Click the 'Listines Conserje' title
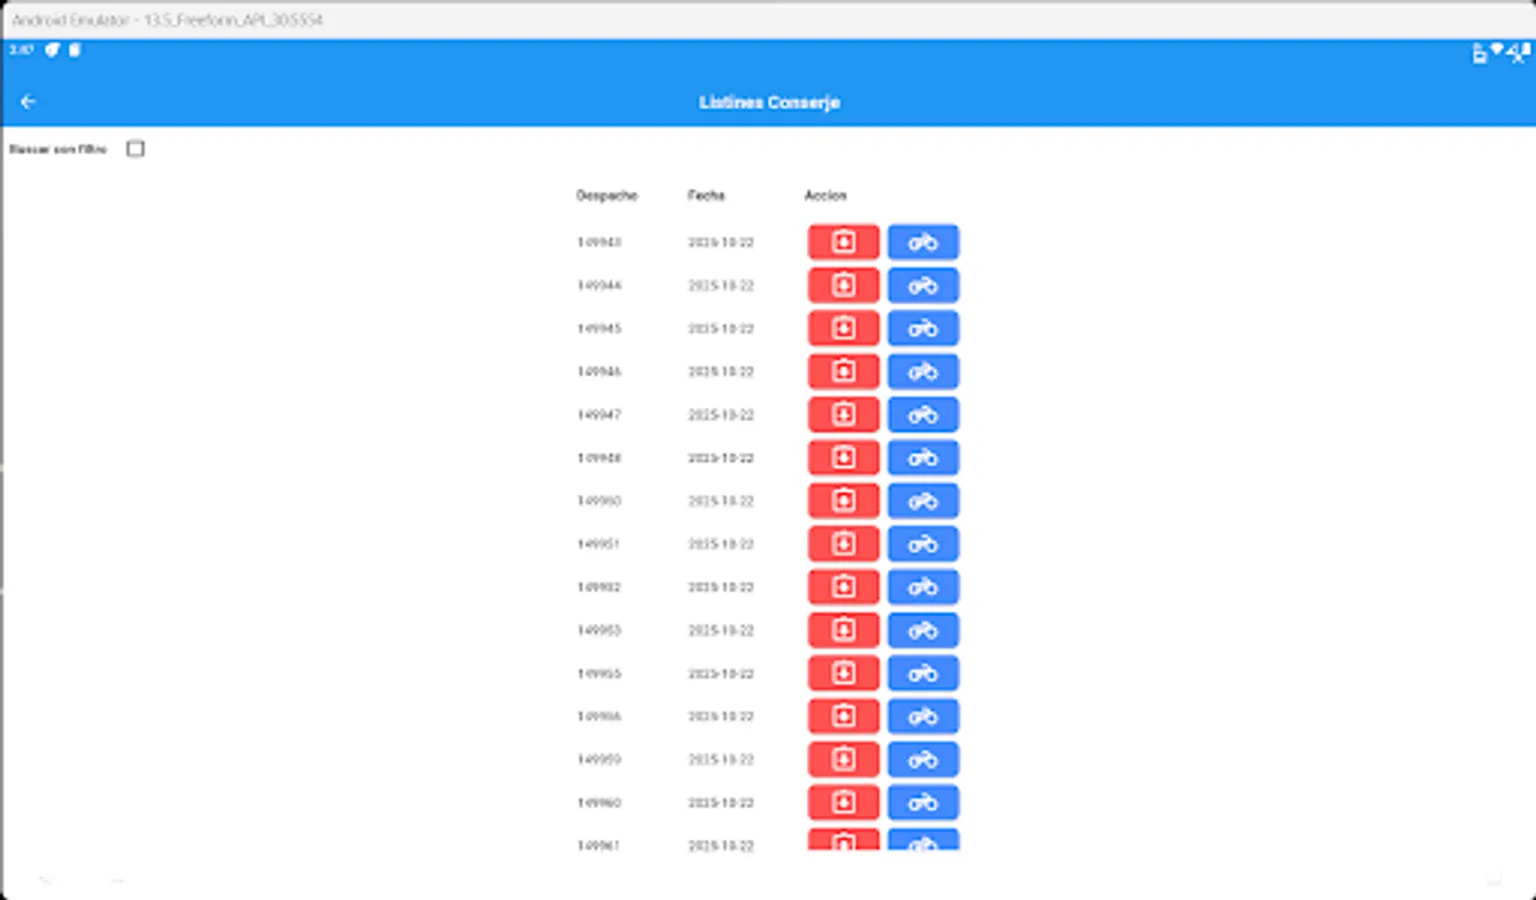 pos(769,102)
